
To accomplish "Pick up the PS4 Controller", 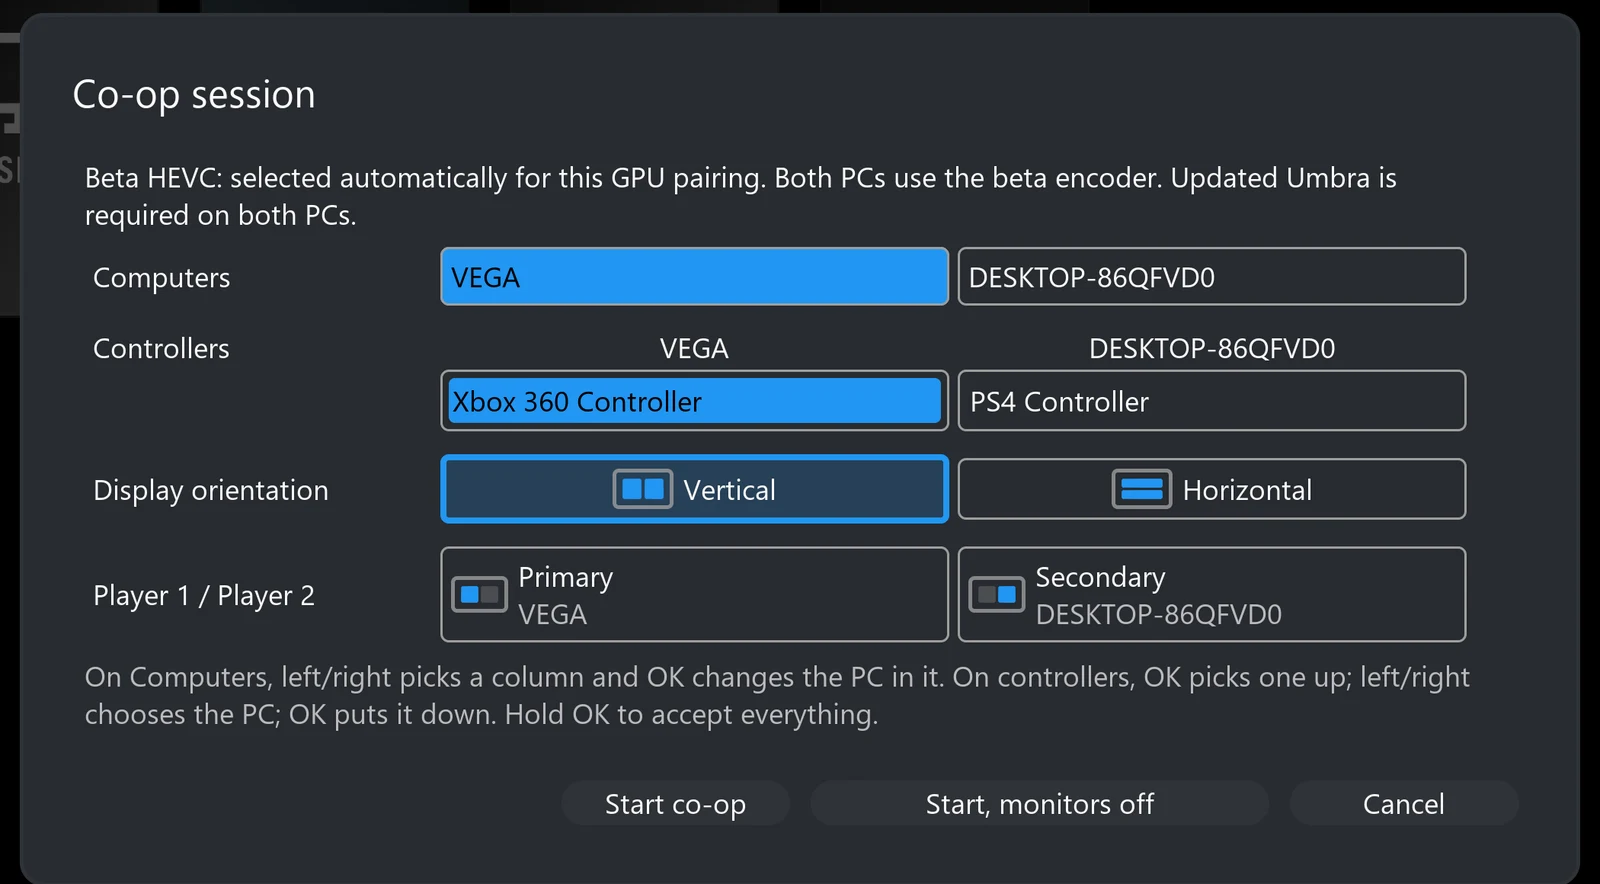I will point(1212,401).
